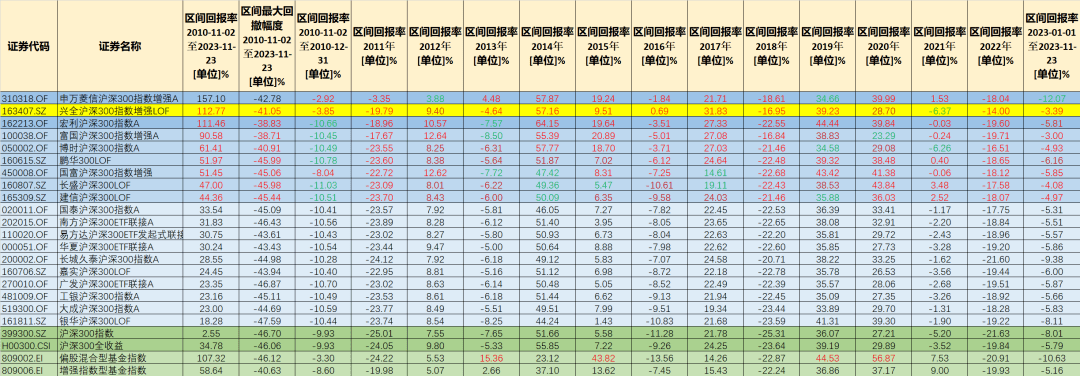This screenshot has height=376, width=1080.
Task: Click the 2020年 区间回报率 column header
Action: point(883,46)
